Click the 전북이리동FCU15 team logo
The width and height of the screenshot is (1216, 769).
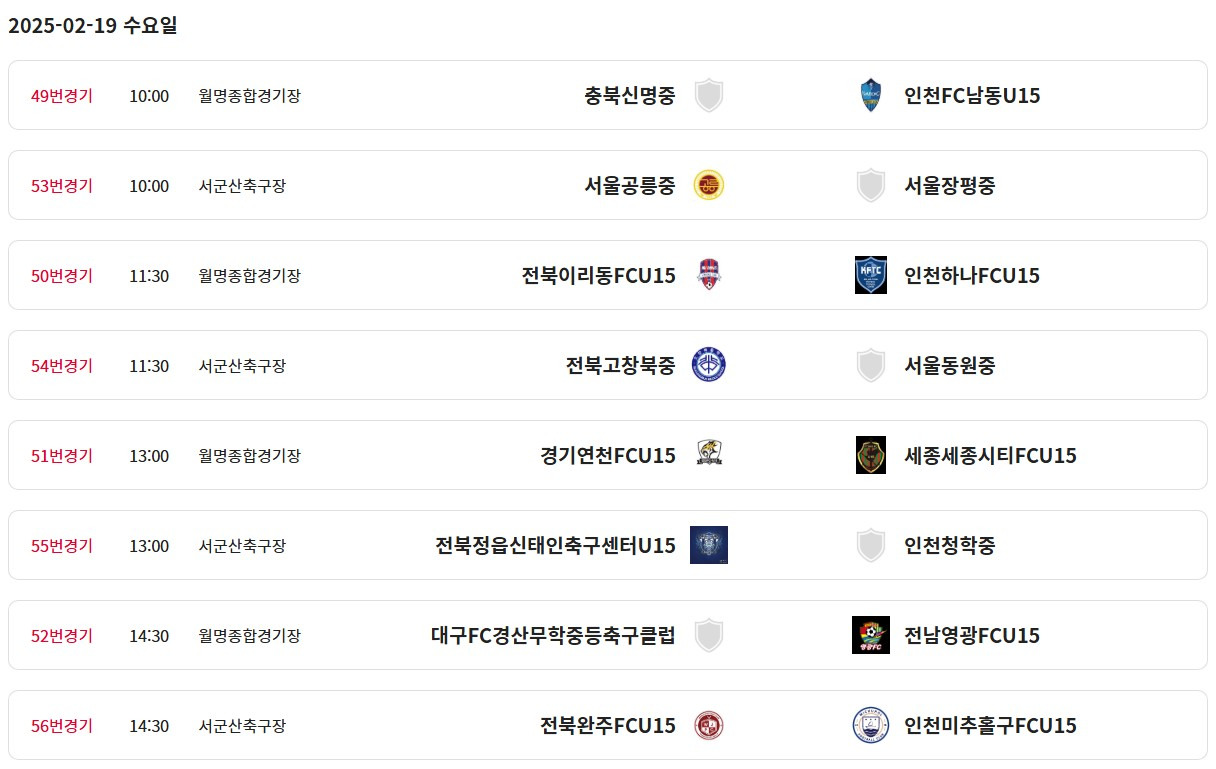709,275
